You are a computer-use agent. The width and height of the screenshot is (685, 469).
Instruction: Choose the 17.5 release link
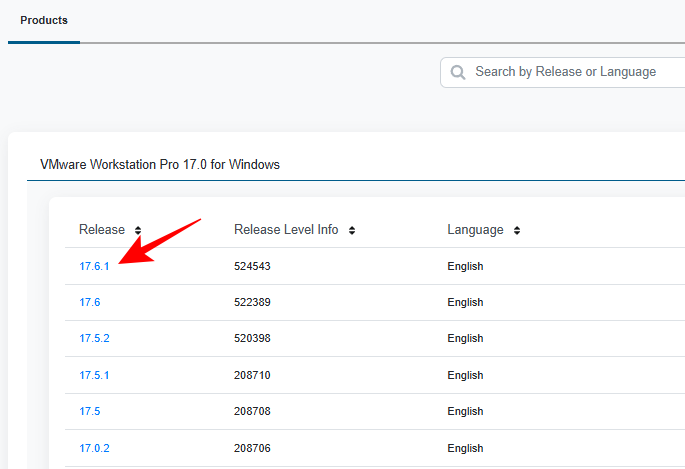pos(90,411)
